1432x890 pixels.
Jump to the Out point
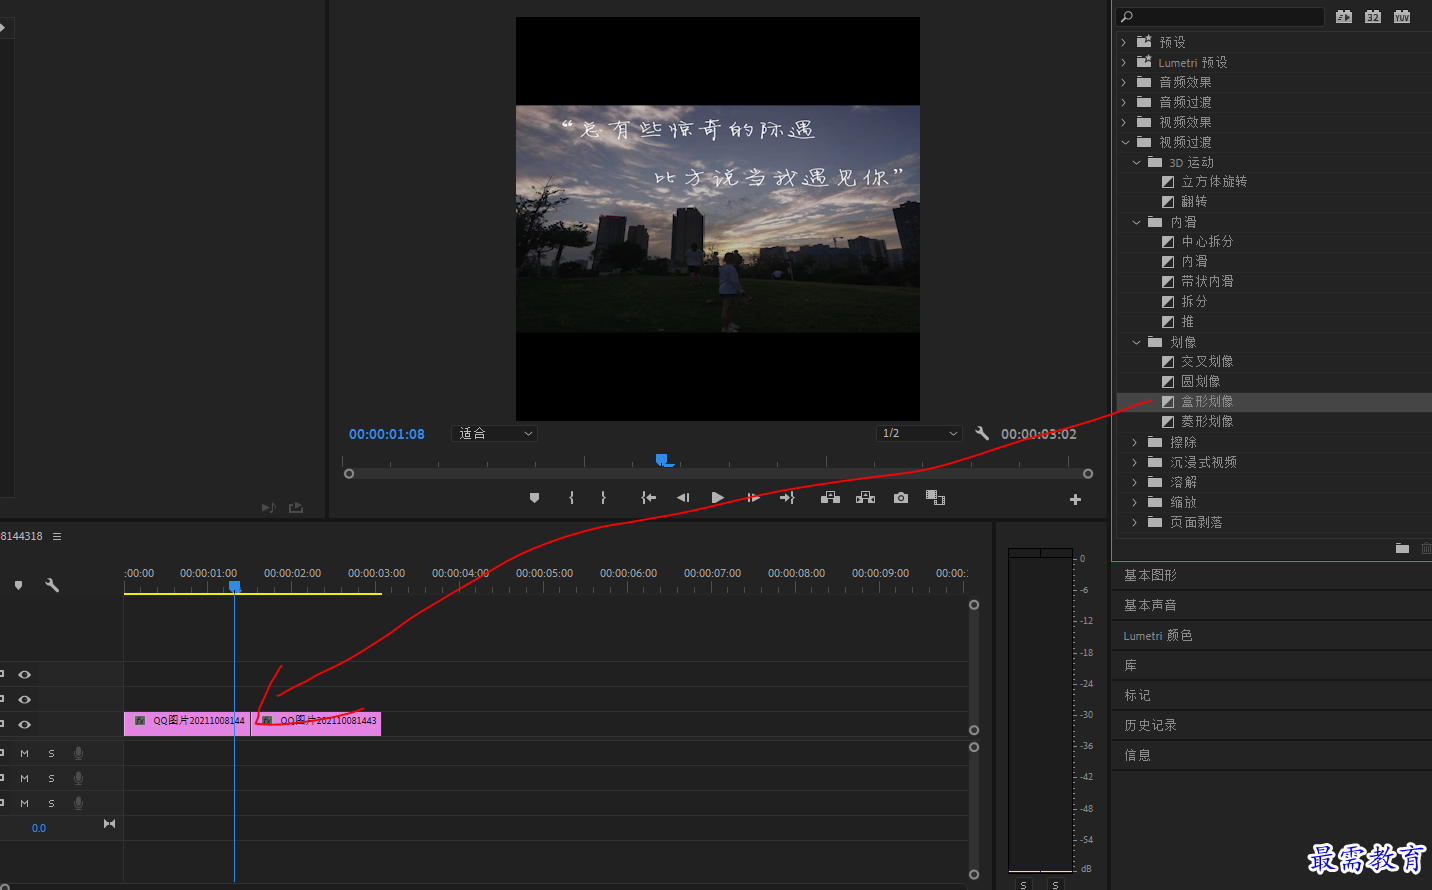point(787,498)
